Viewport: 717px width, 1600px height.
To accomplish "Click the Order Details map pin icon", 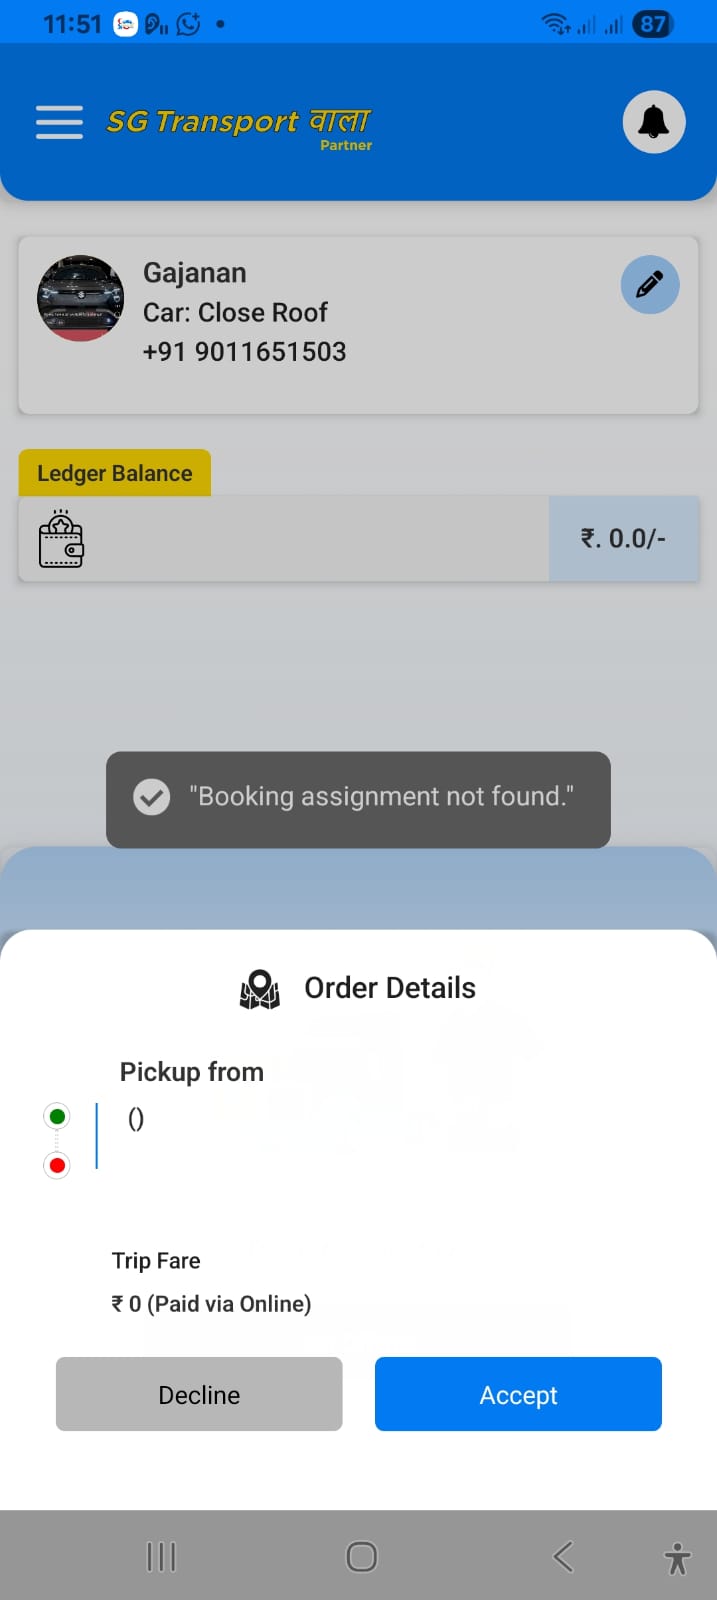I will coord(260,989).
